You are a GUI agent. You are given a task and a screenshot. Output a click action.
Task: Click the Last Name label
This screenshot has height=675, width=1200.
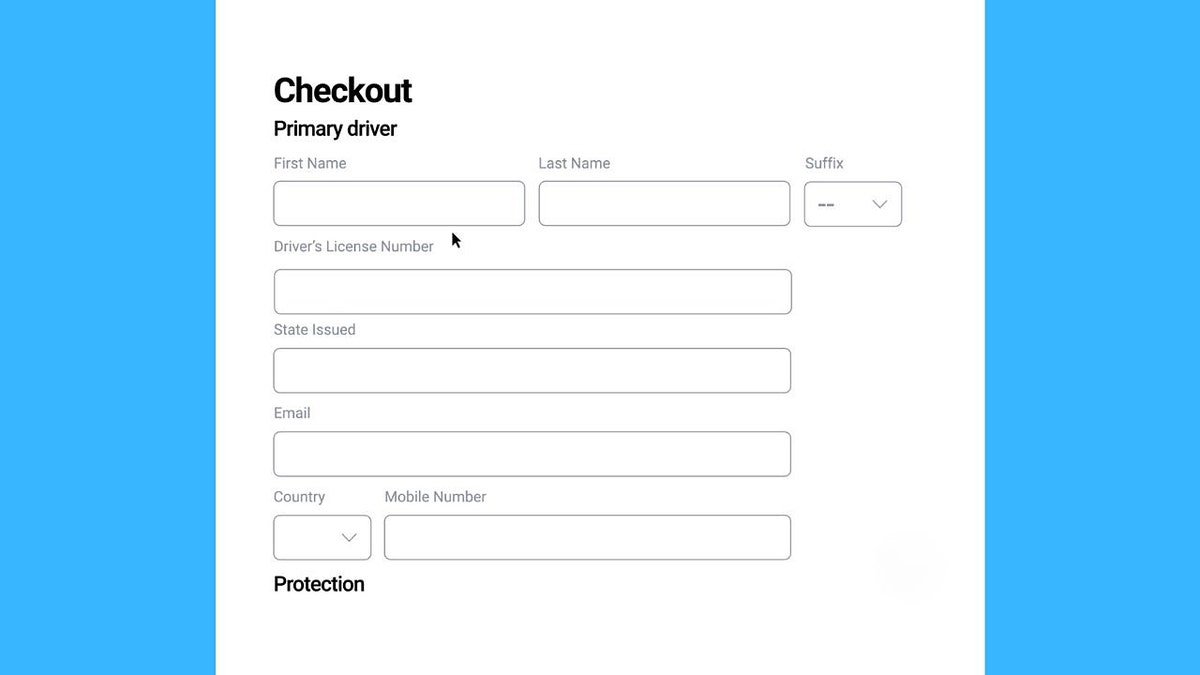coord(575,163)
